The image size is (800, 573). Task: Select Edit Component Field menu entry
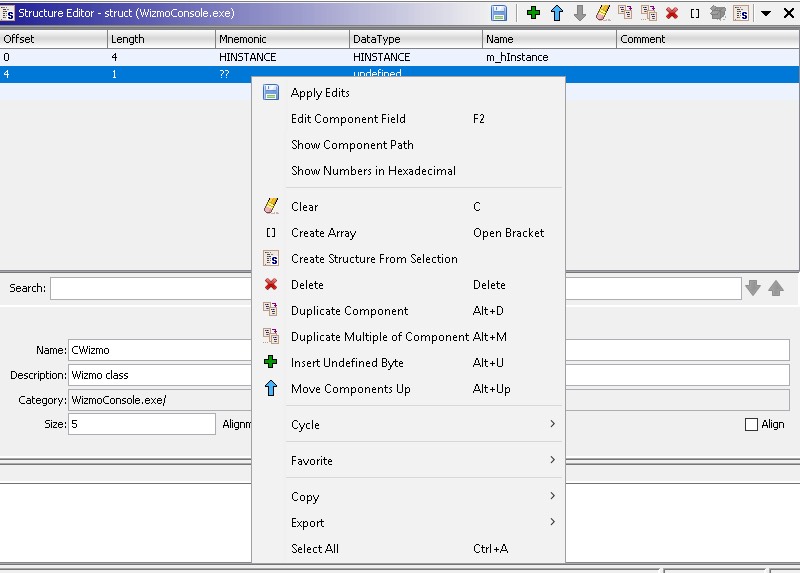tap(408, 119)
